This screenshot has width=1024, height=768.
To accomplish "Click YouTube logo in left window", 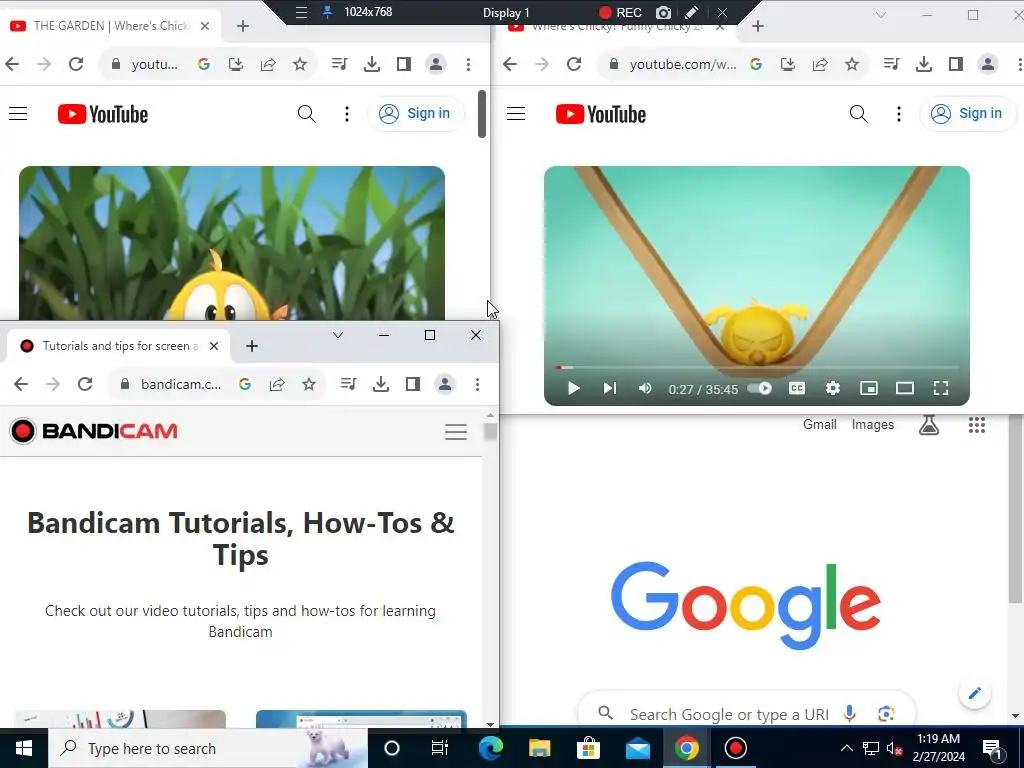I will click(x=103, y=114).
